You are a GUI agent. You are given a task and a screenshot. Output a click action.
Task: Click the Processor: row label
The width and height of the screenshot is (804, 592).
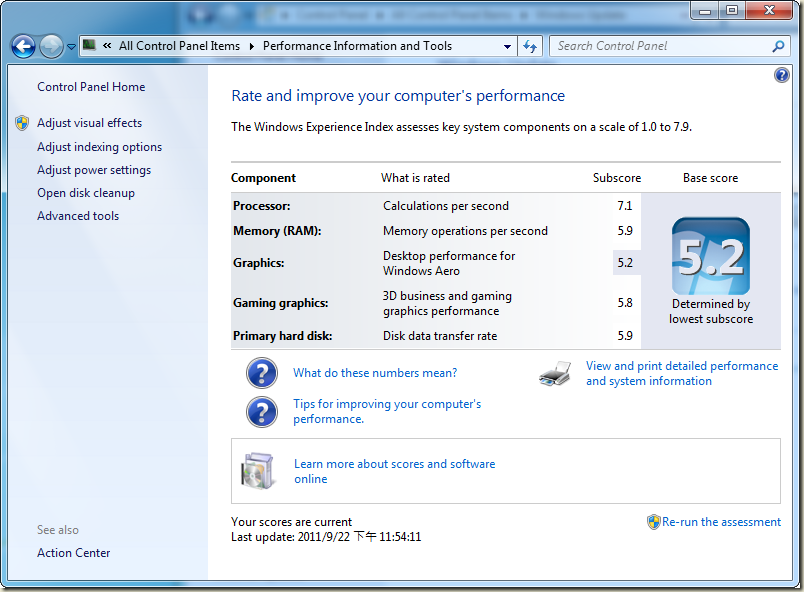pos(262,206)
